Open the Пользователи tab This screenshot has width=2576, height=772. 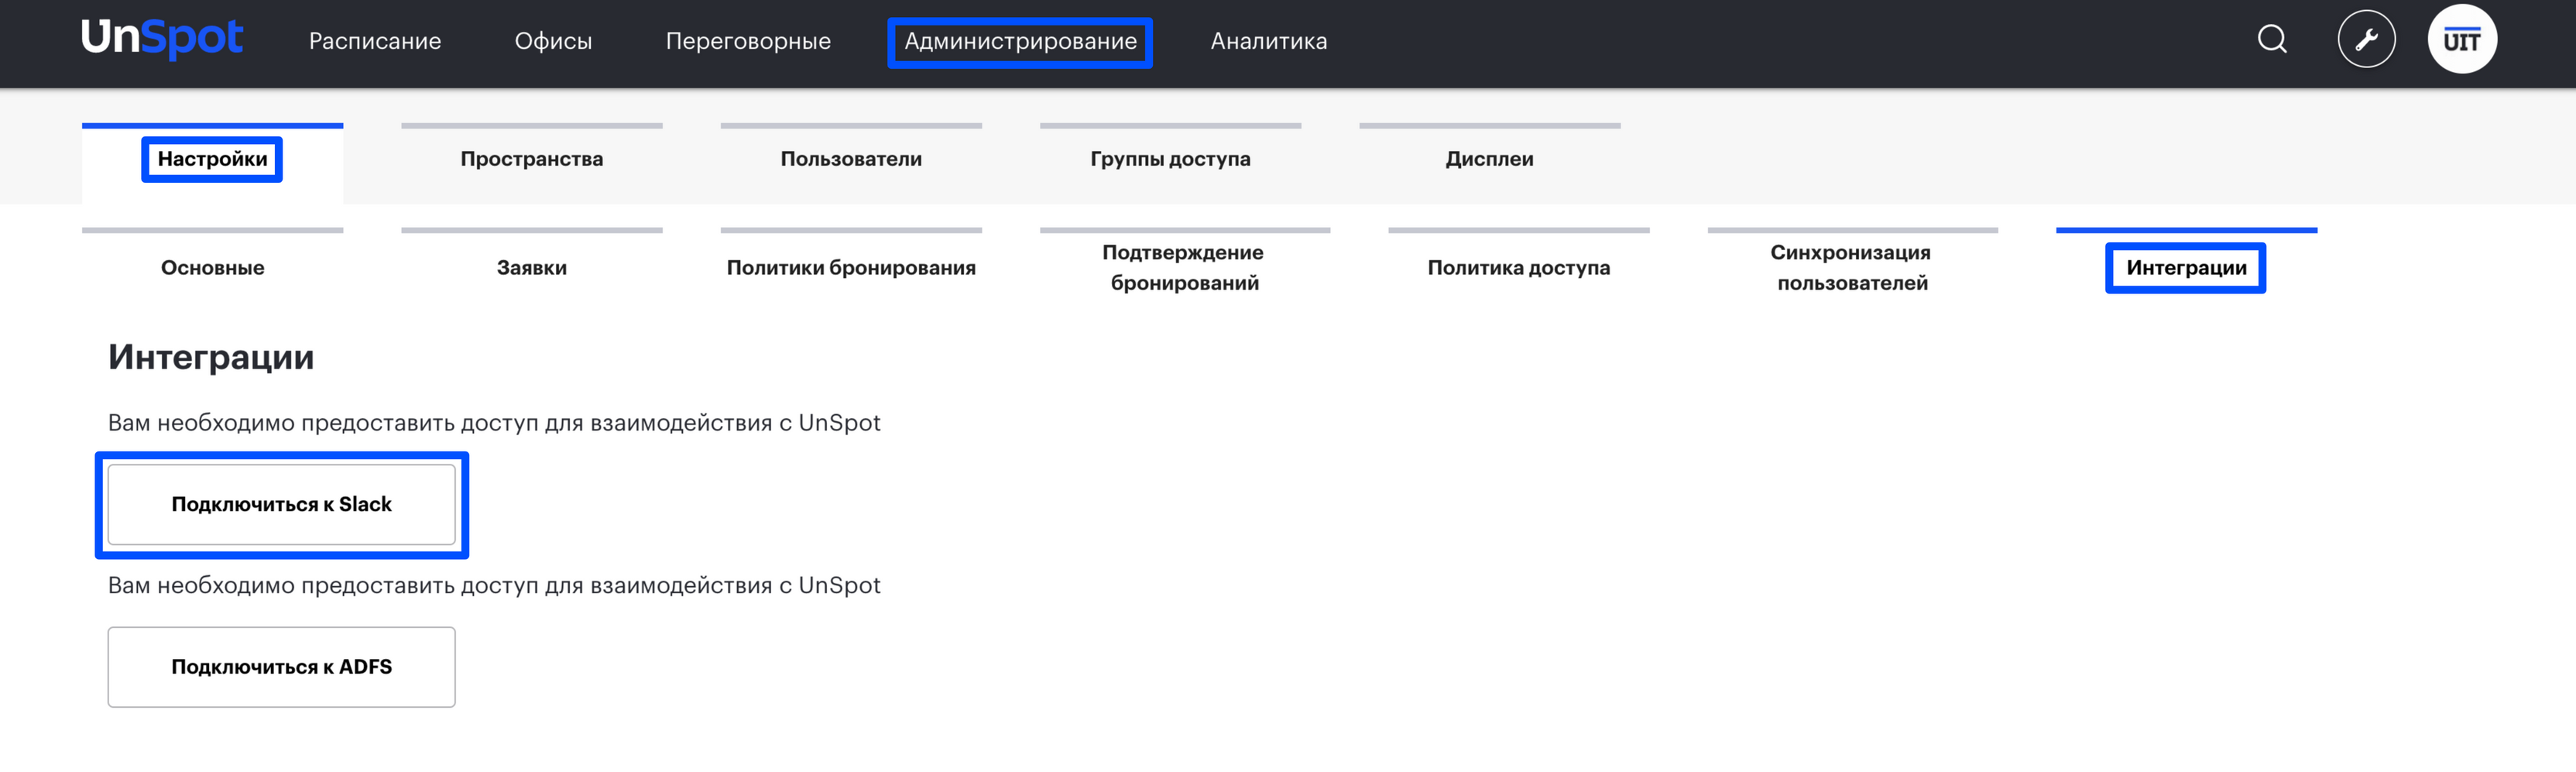click(x=851, y=159)
